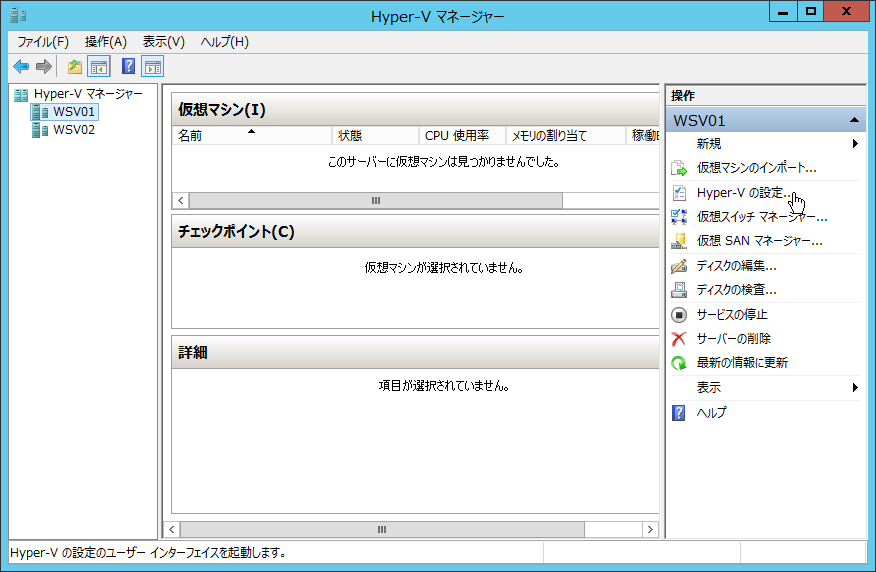Viewport: 876px width, 572px height.
Task: Click the 状態 column header
Action: pyautogui.click(x=375, y=136)
